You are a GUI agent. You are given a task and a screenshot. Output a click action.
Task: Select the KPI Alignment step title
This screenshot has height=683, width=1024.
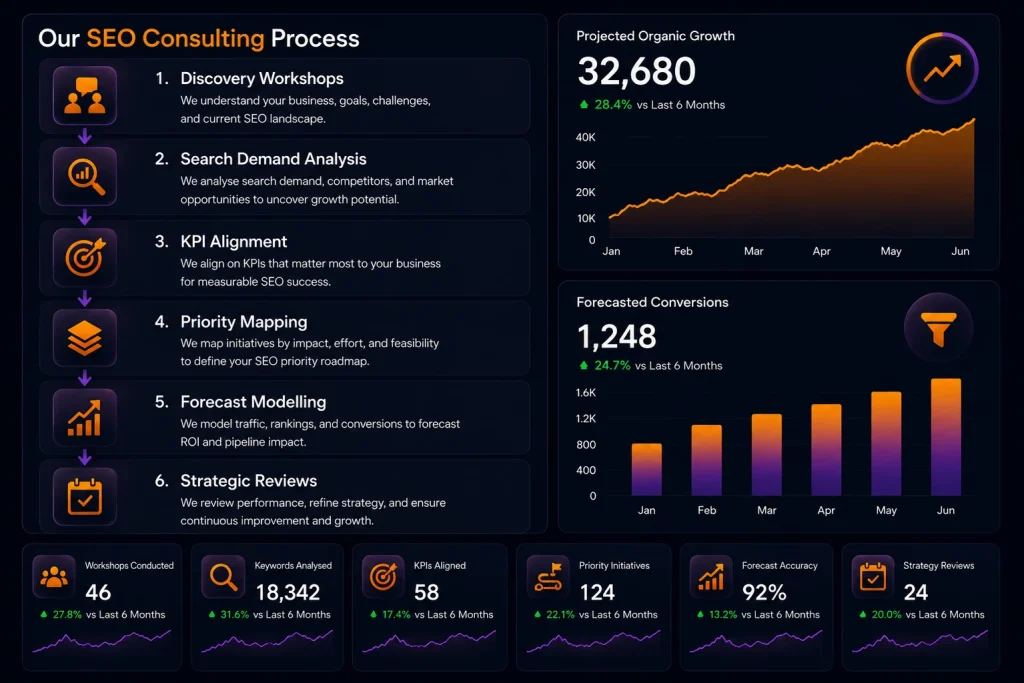point(234,242)
